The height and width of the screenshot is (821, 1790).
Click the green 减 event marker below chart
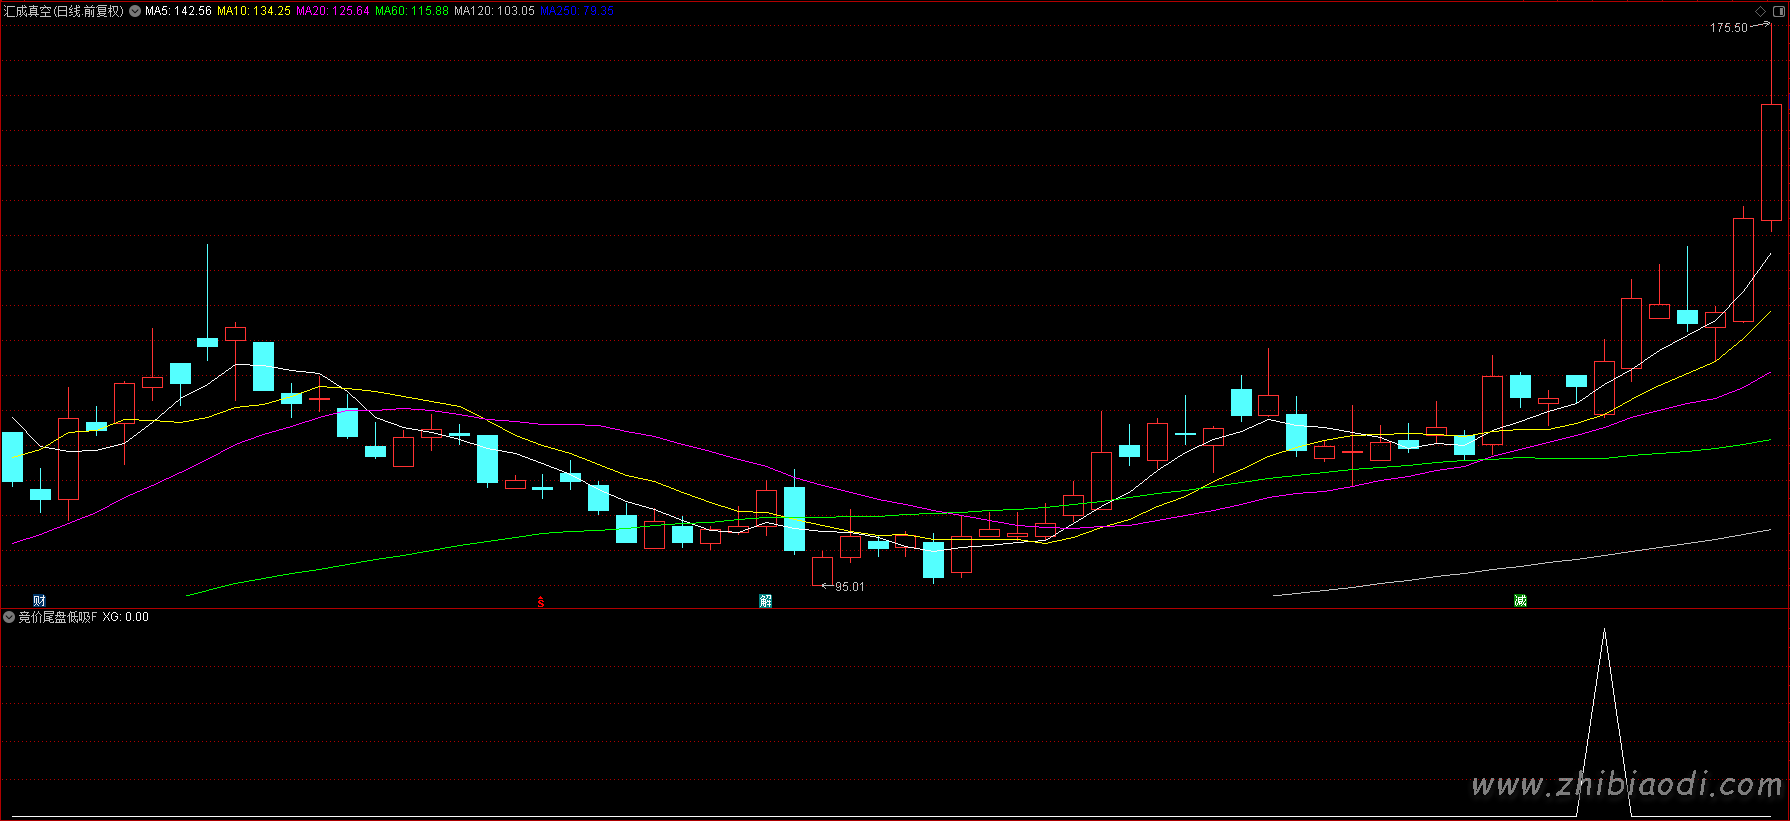click(x=1520, y=601)
